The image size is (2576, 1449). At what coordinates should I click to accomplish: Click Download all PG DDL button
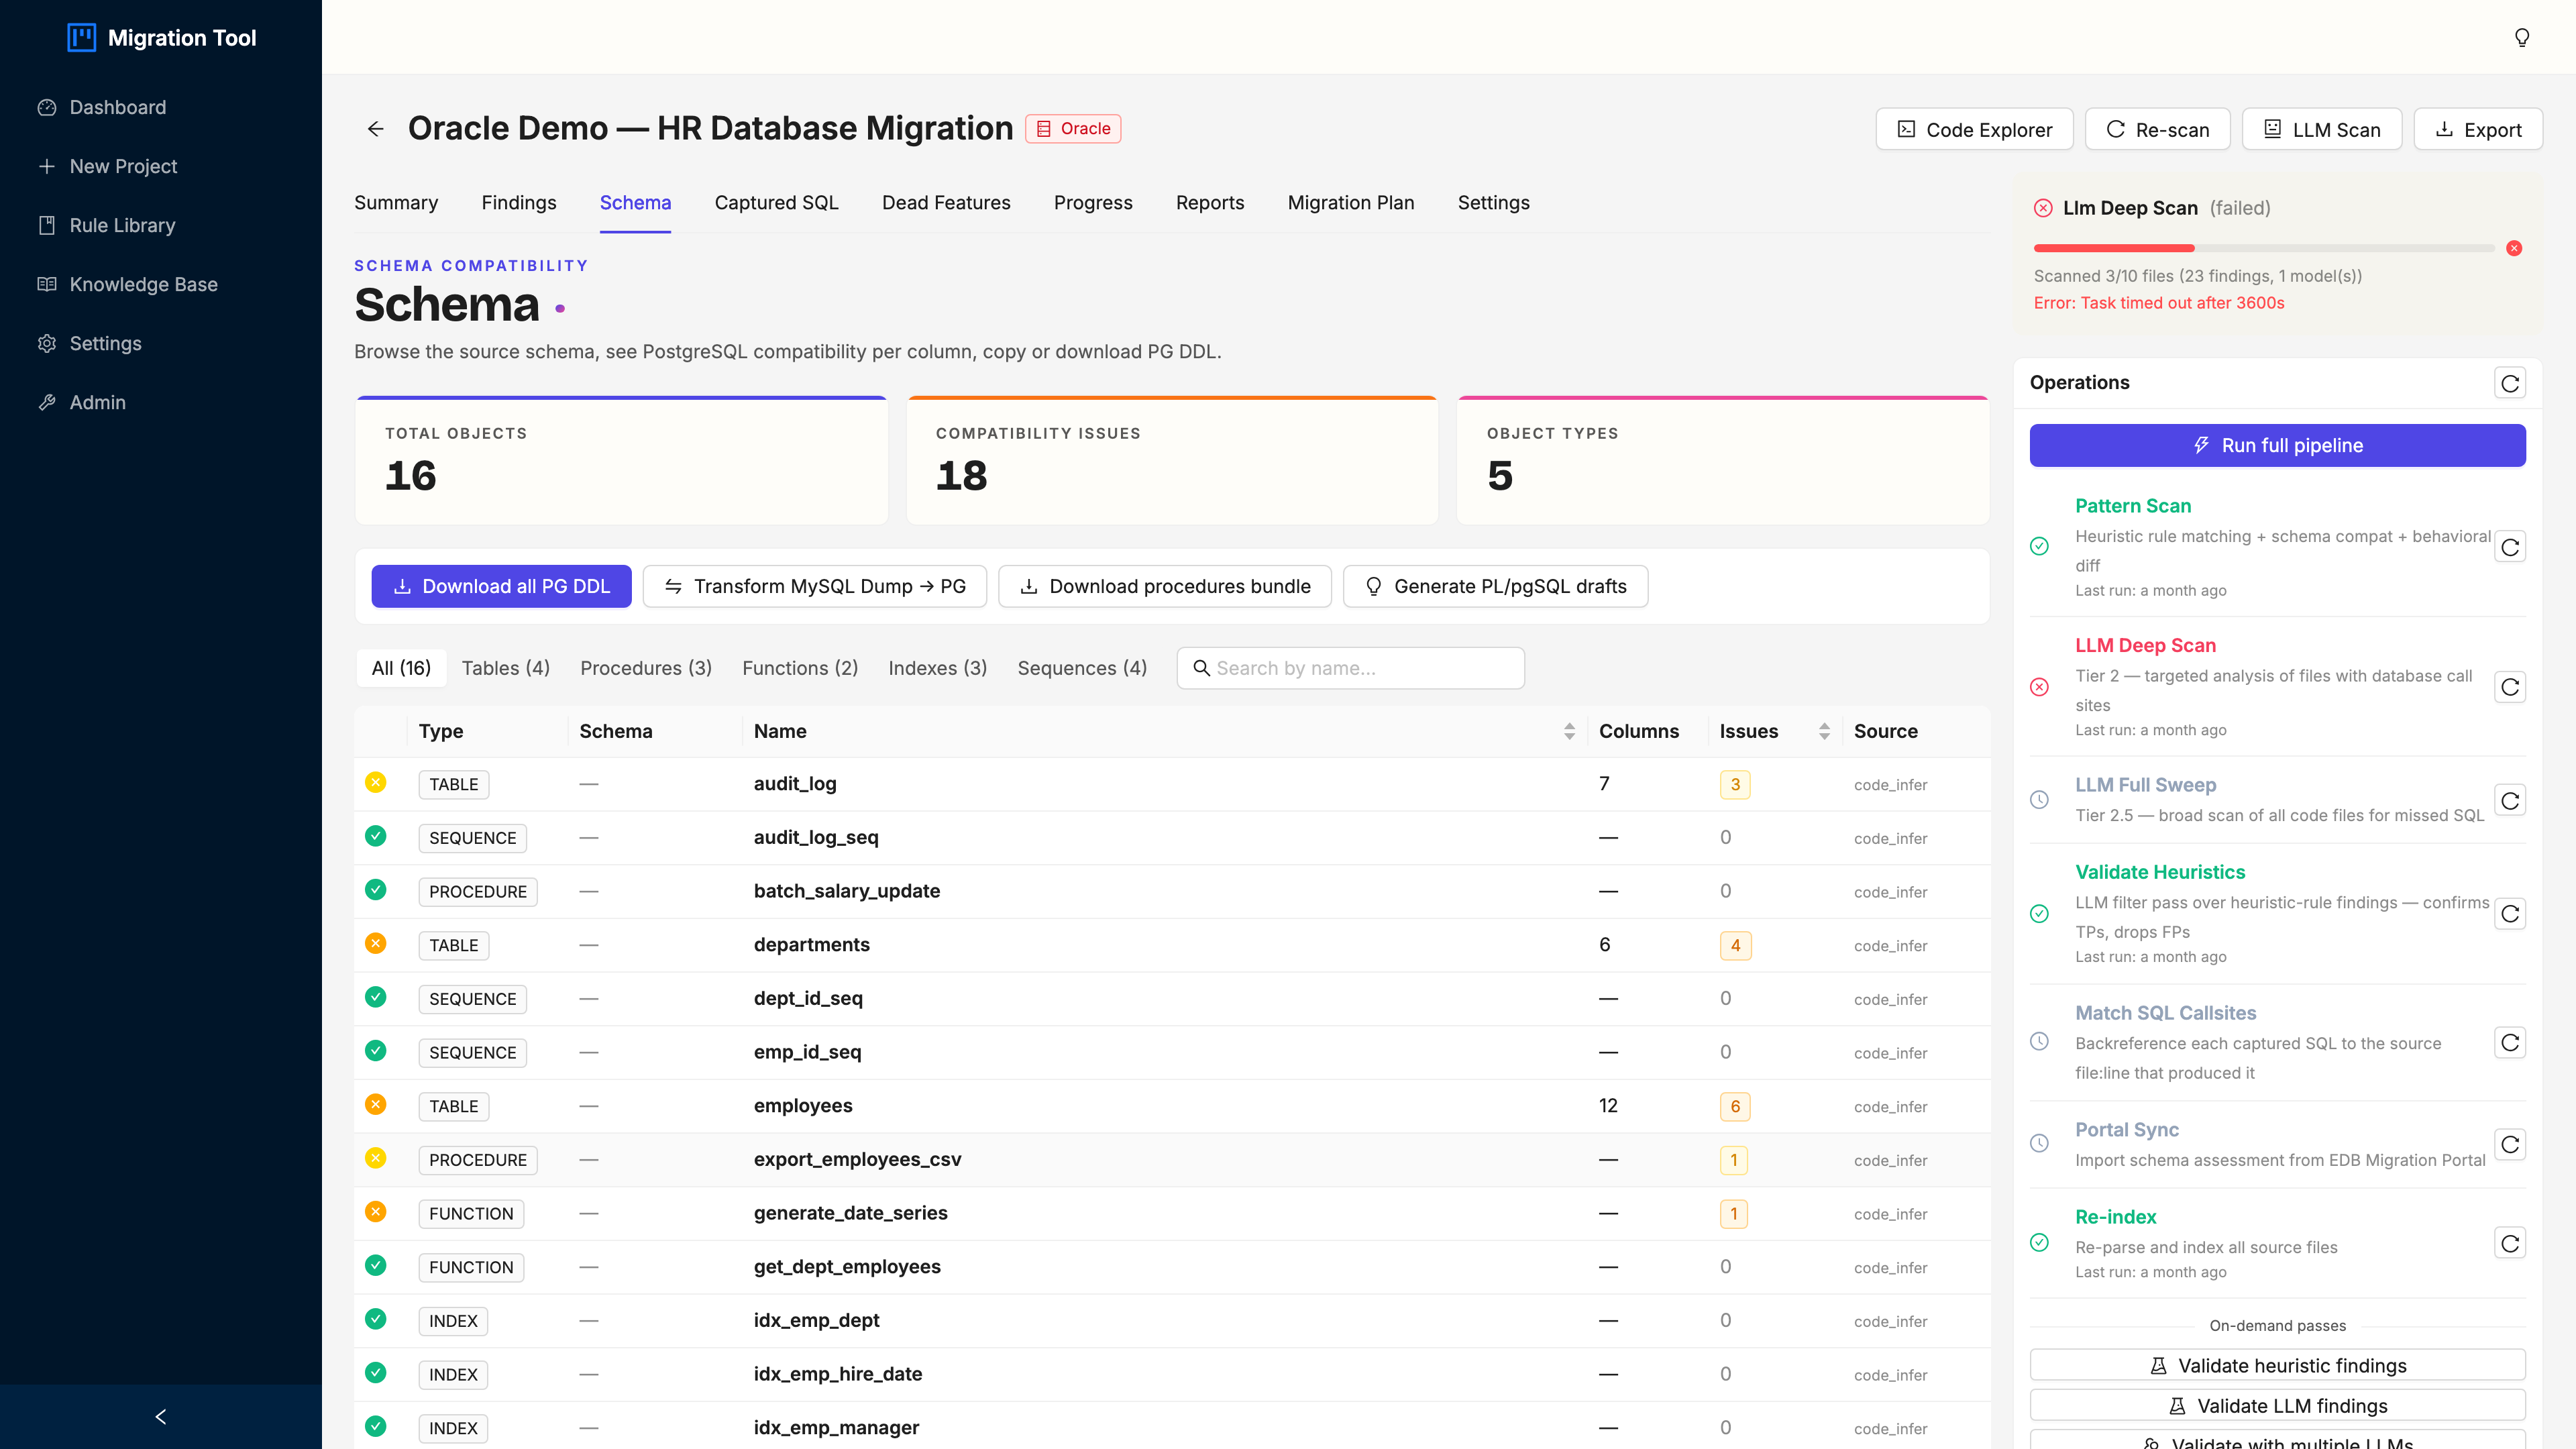pyautogui.click(x=501, y=586)
